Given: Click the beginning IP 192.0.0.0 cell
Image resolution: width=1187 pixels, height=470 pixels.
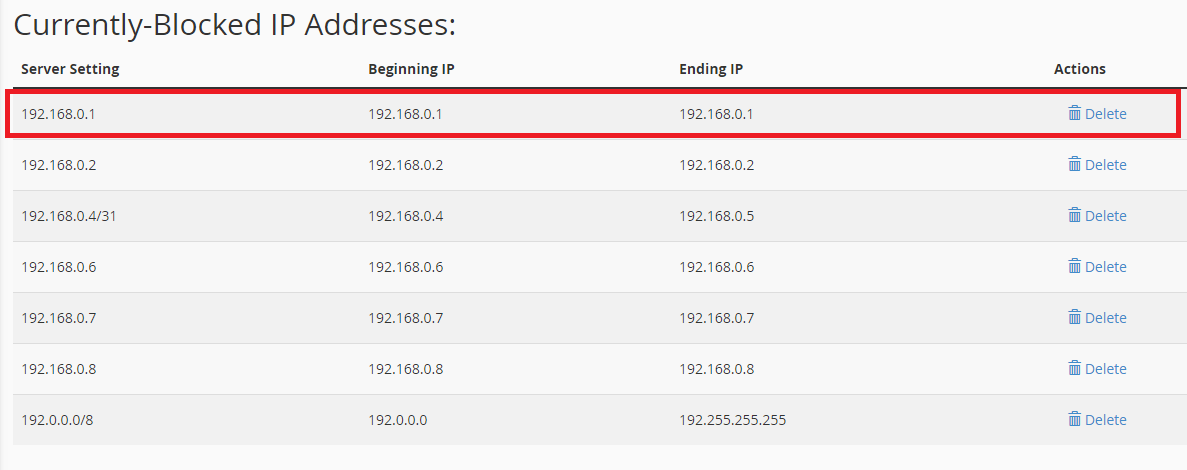Looking at the screenshot, I should 397,420.
